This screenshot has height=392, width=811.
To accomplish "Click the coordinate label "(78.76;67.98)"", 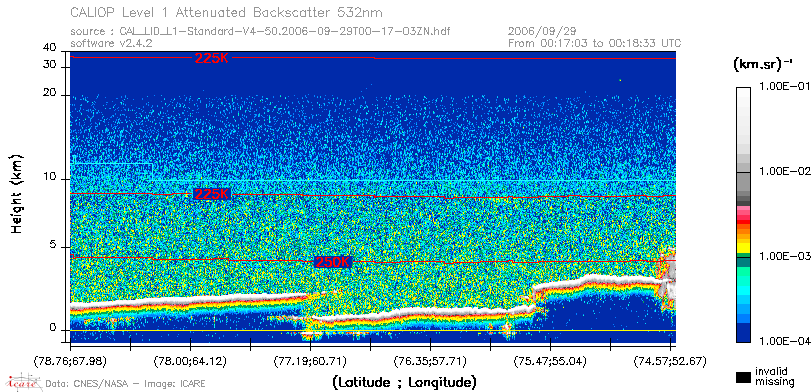I will point(70,361).
